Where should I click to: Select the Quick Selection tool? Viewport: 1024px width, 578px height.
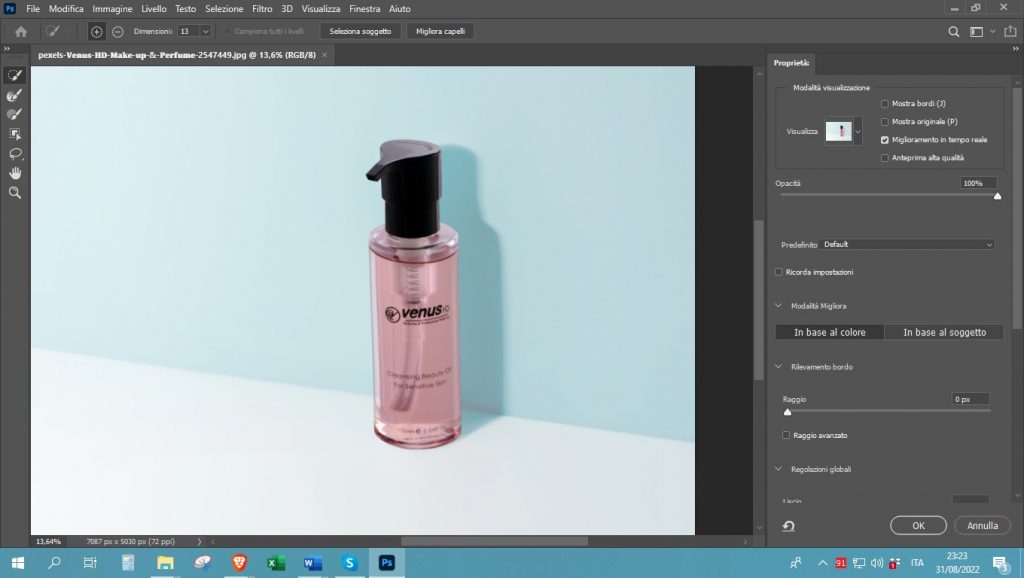[15, 76]
